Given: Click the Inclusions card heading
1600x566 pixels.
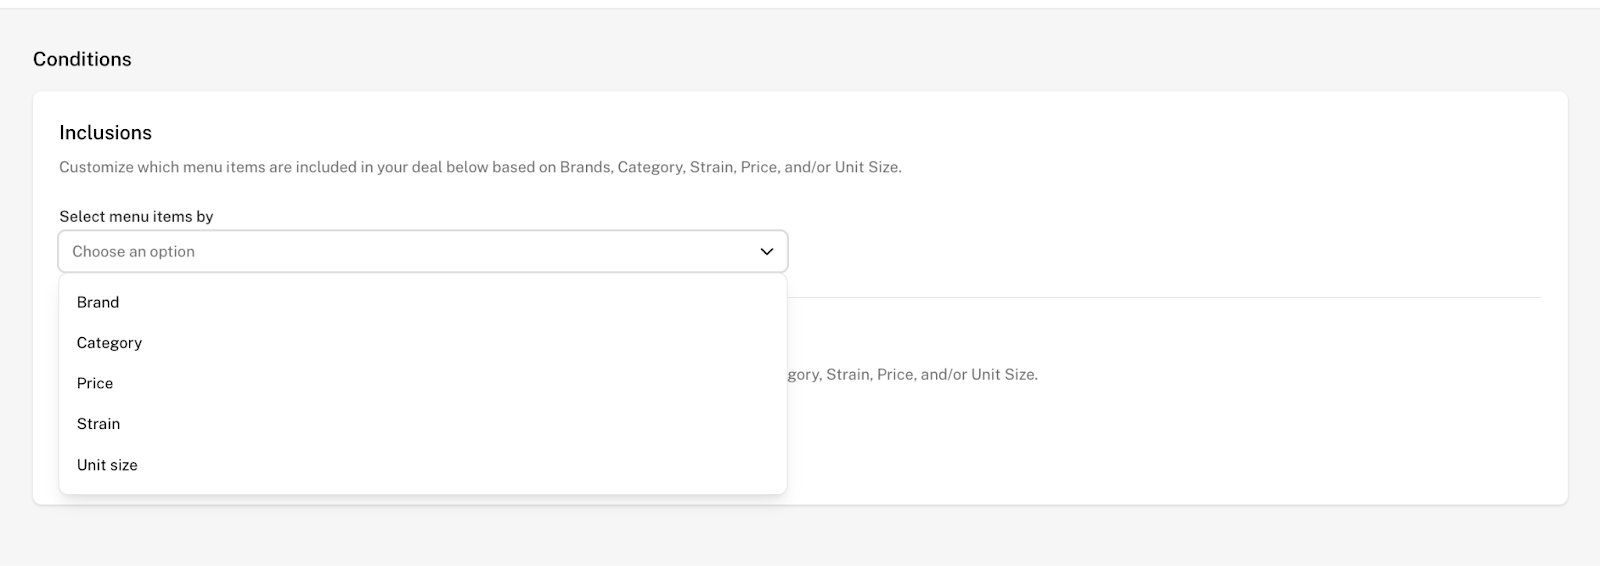Looking at the screenshot, I should tap(105, 133).
